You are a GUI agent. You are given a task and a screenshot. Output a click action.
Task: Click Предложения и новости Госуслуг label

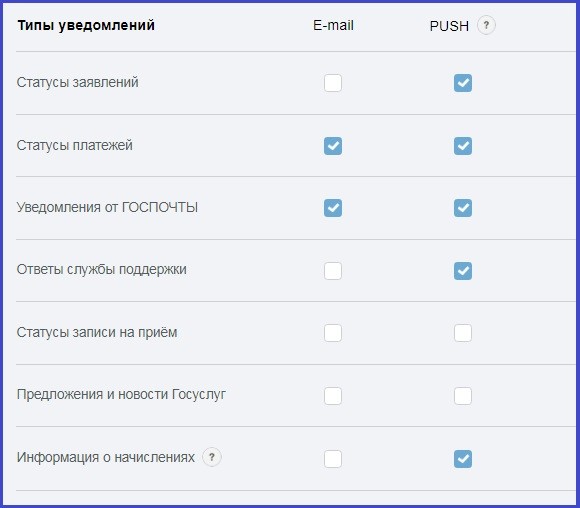(121, 394)
